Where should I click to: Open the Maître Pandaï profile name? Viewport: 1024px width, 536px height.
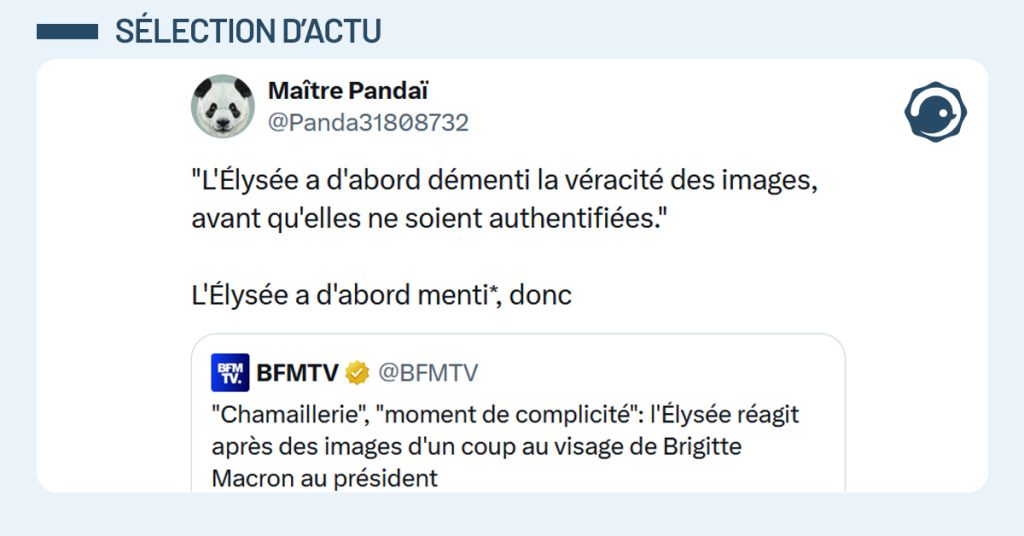[348, 91]
